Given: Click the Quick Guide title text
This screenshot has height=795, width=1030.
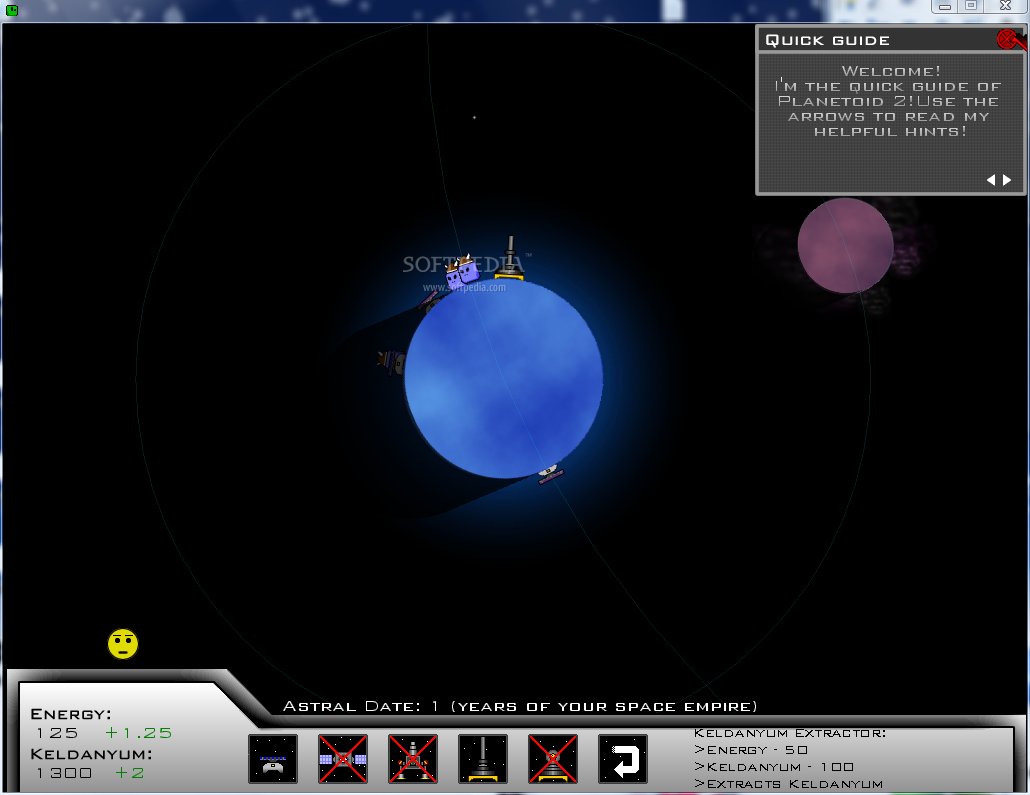Looking at the screenshot, I should point(828,40).
